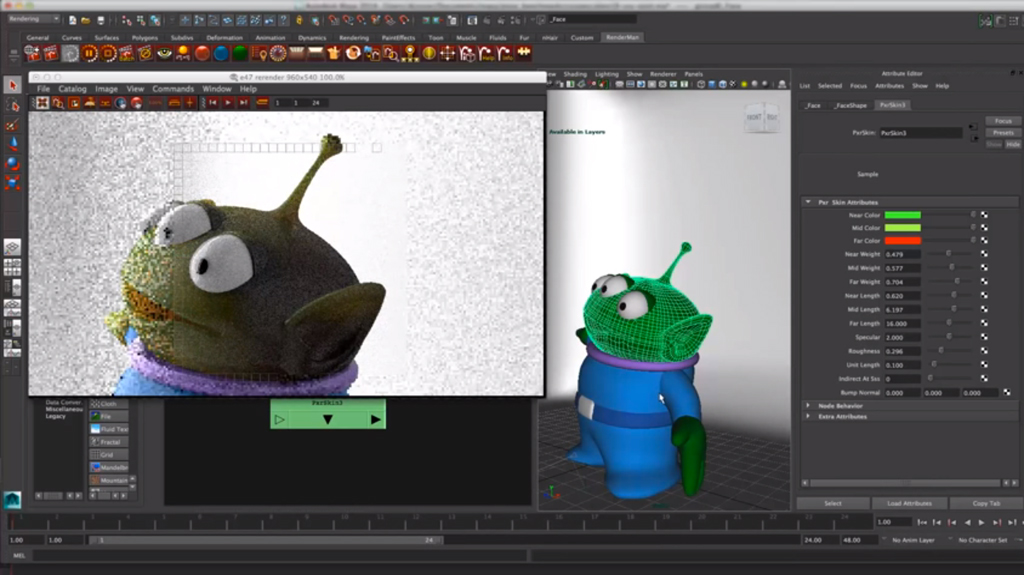Open the Rendering menu set dropdown
The image size is (1024, 575).
[x=32, y=19]
